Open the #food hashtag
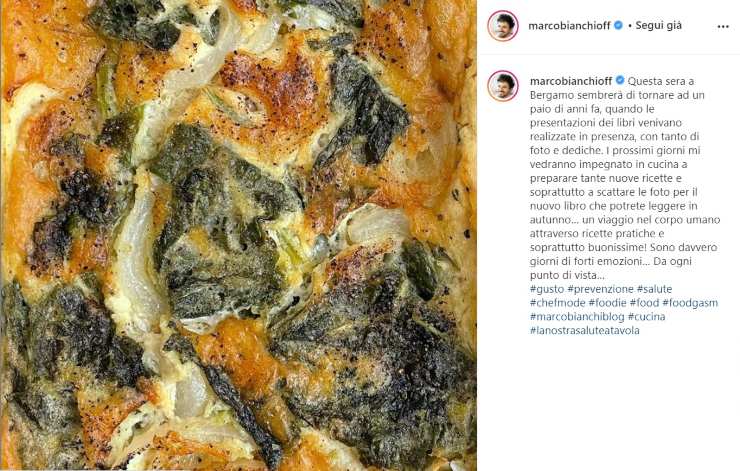The width and height of the screenshot is (740, 471). (644, 303)
